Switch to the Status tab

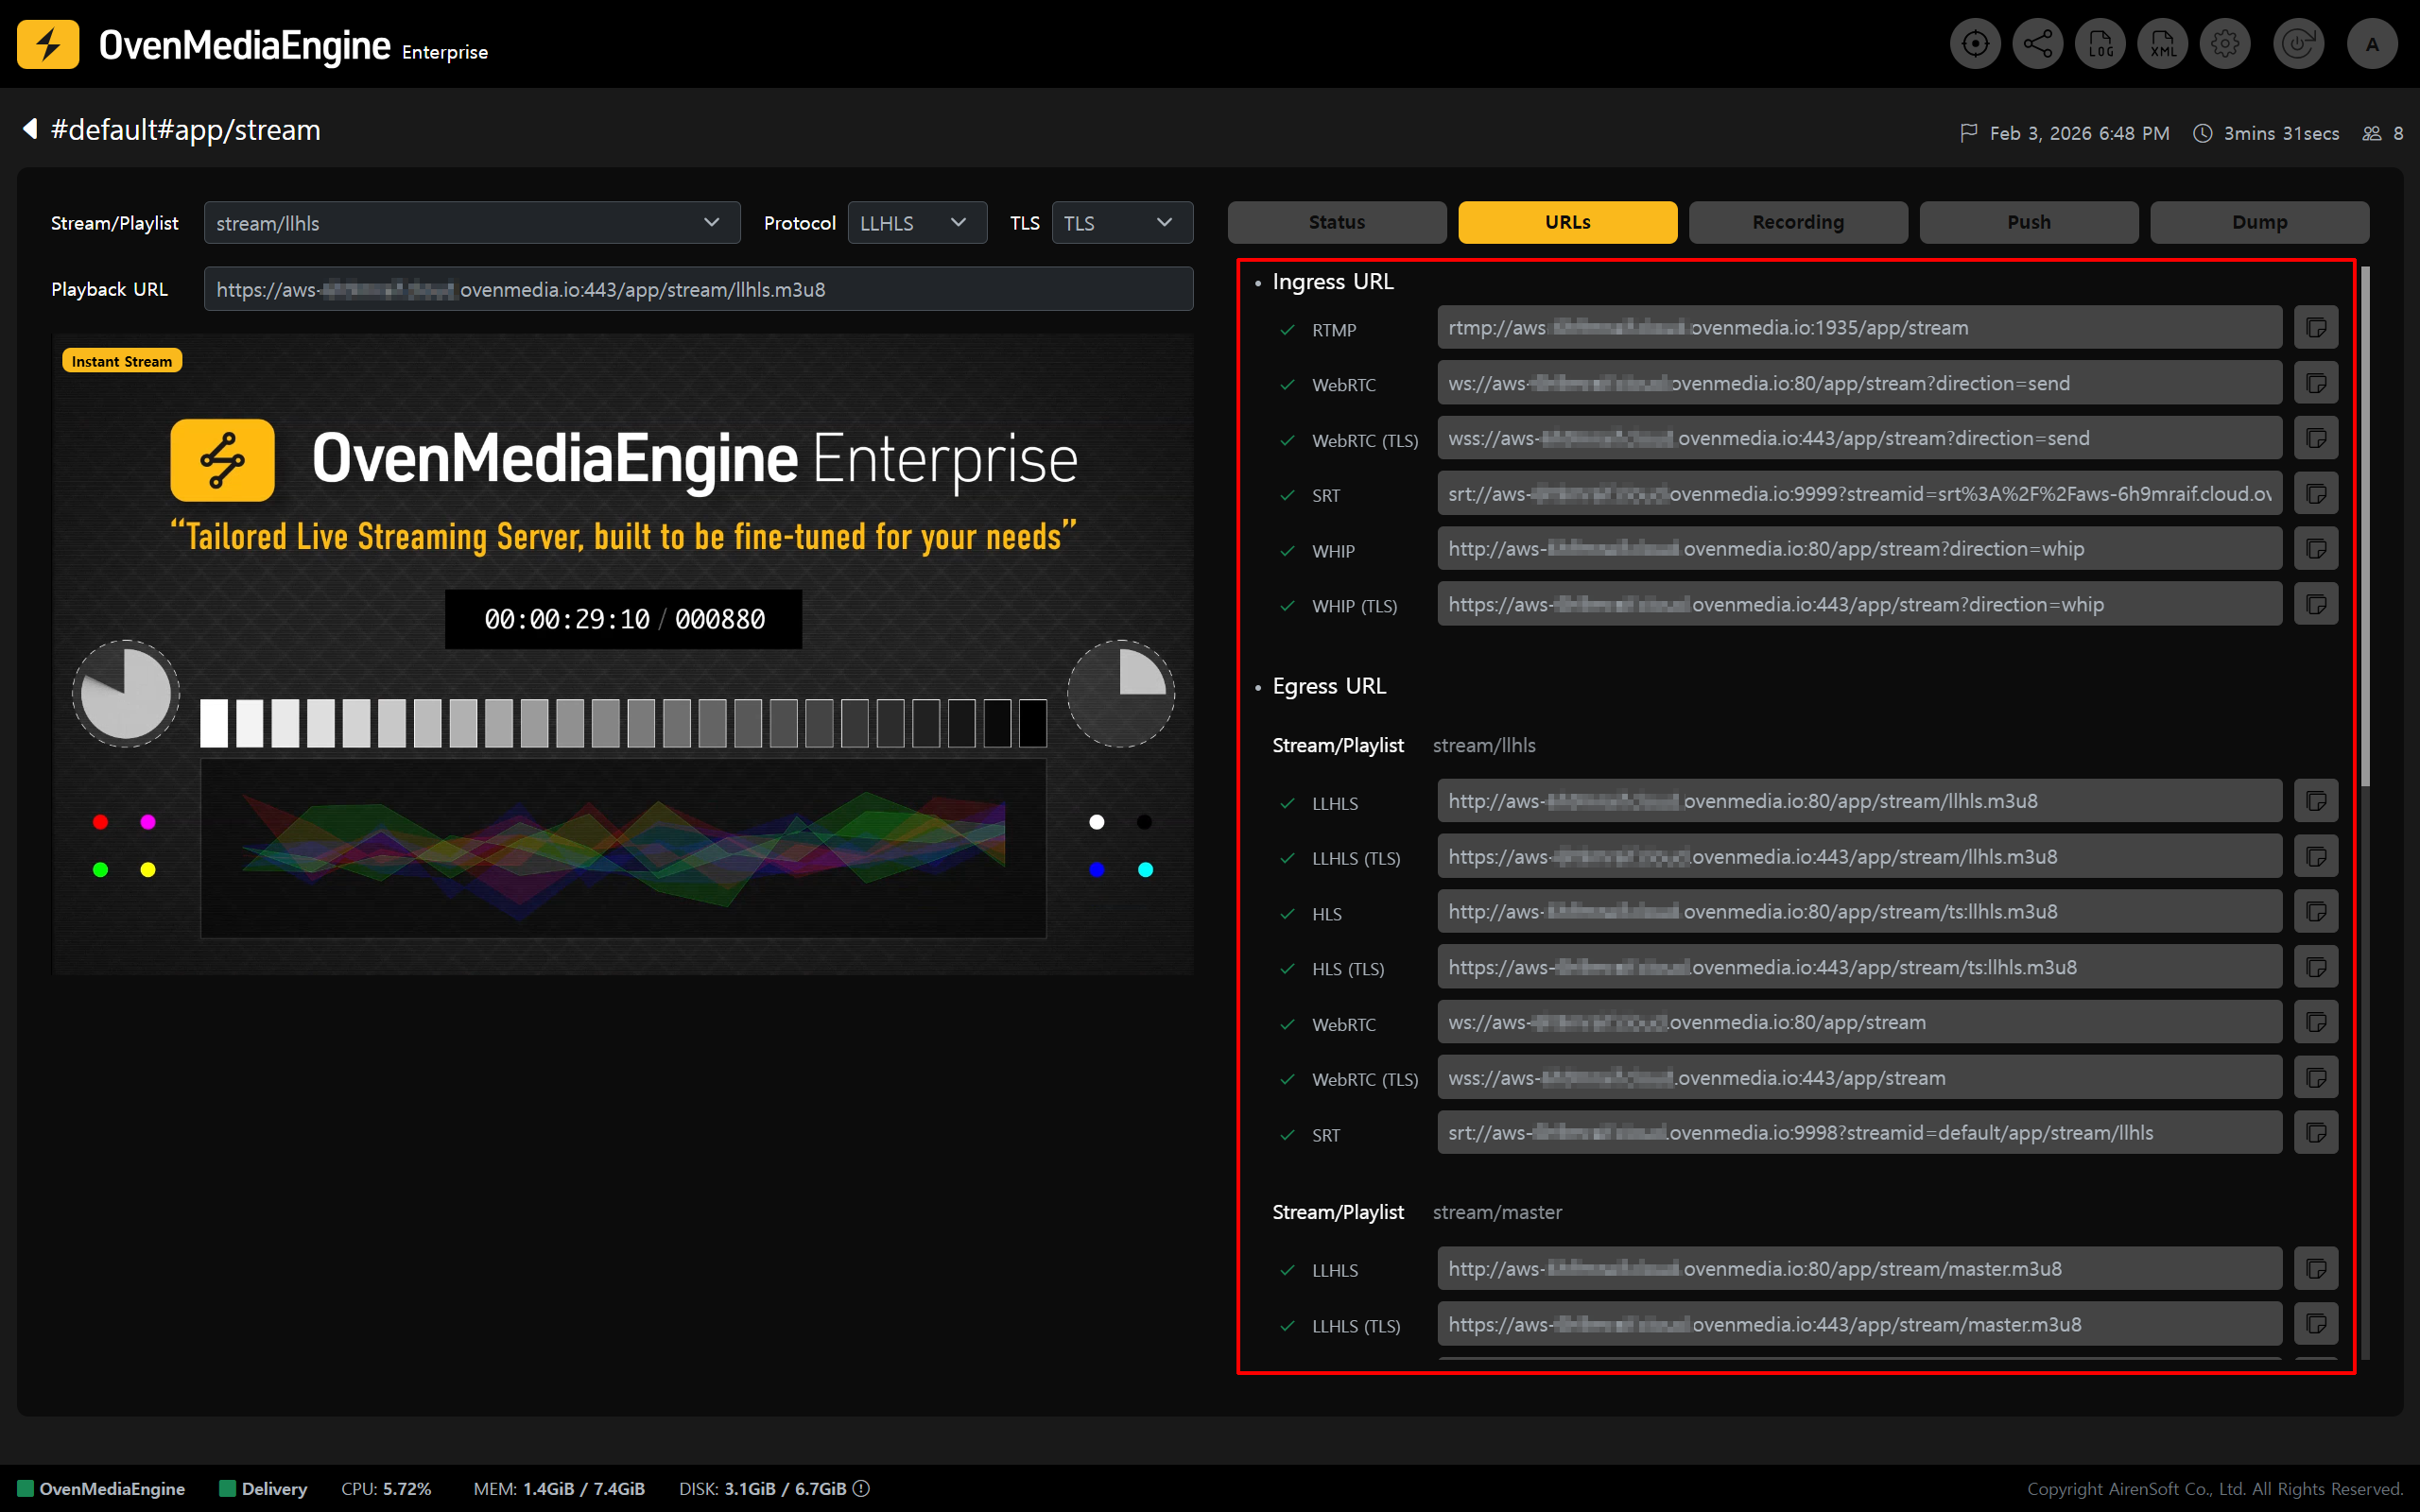1336,222
